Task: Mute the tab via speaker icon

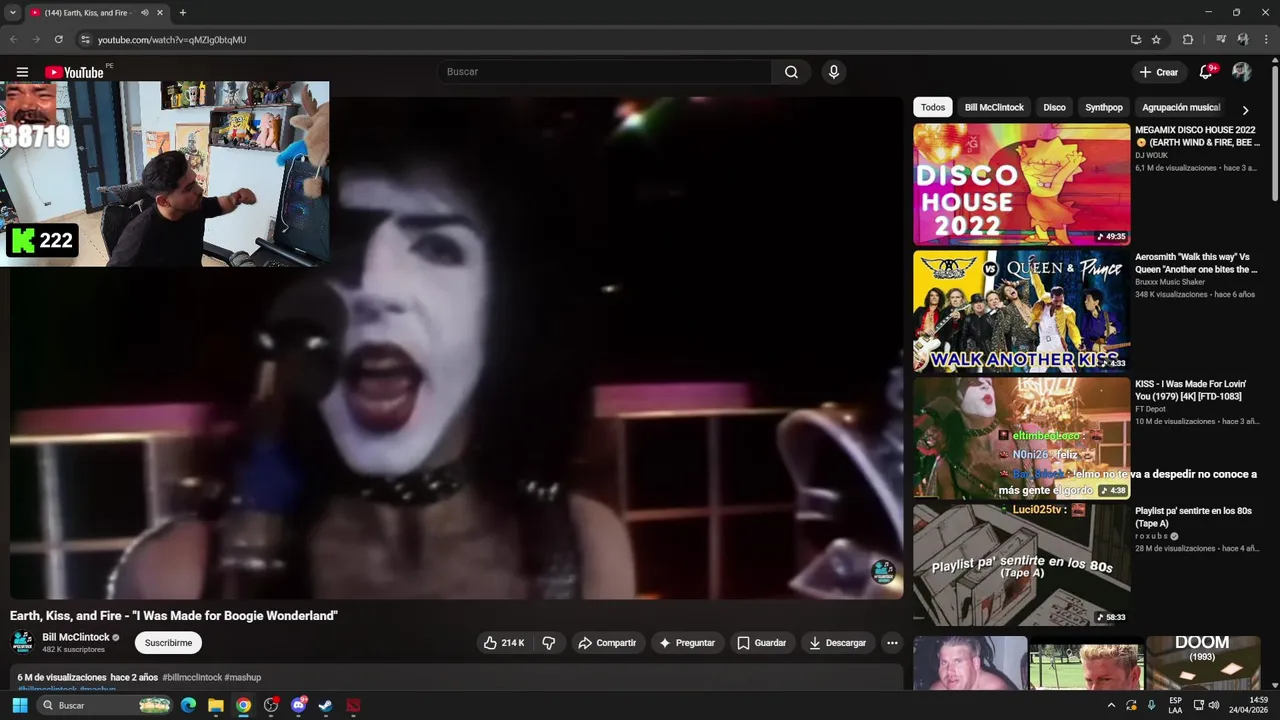Action: [x=145, y=13]
